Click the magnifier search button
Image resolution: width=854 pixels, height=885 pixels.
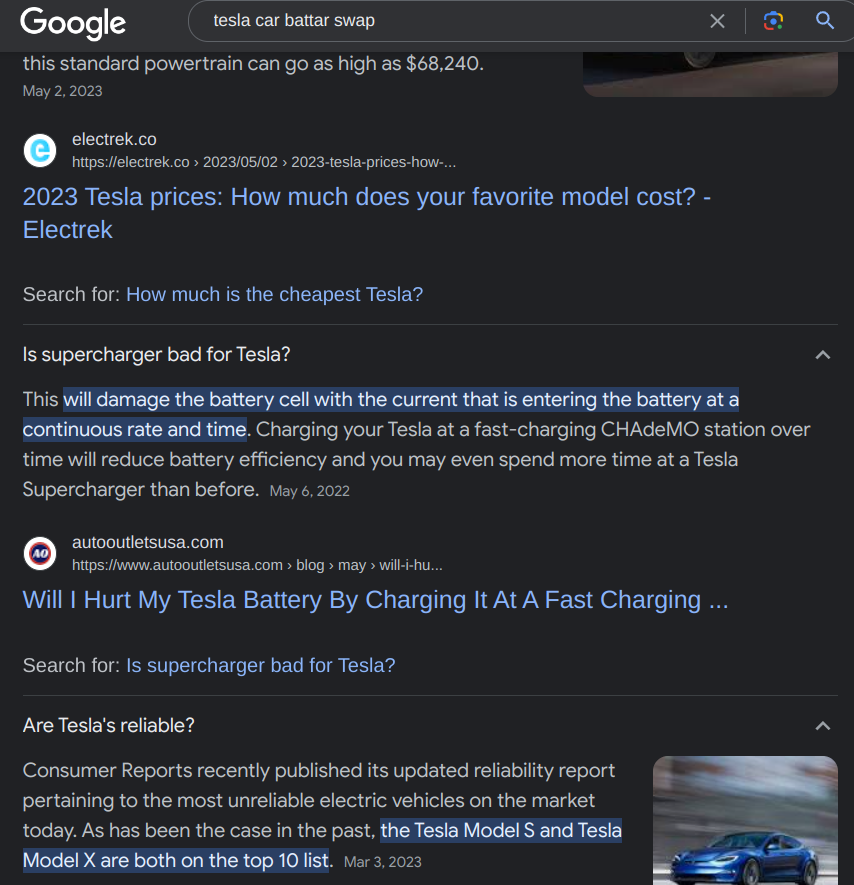point(825,21)
